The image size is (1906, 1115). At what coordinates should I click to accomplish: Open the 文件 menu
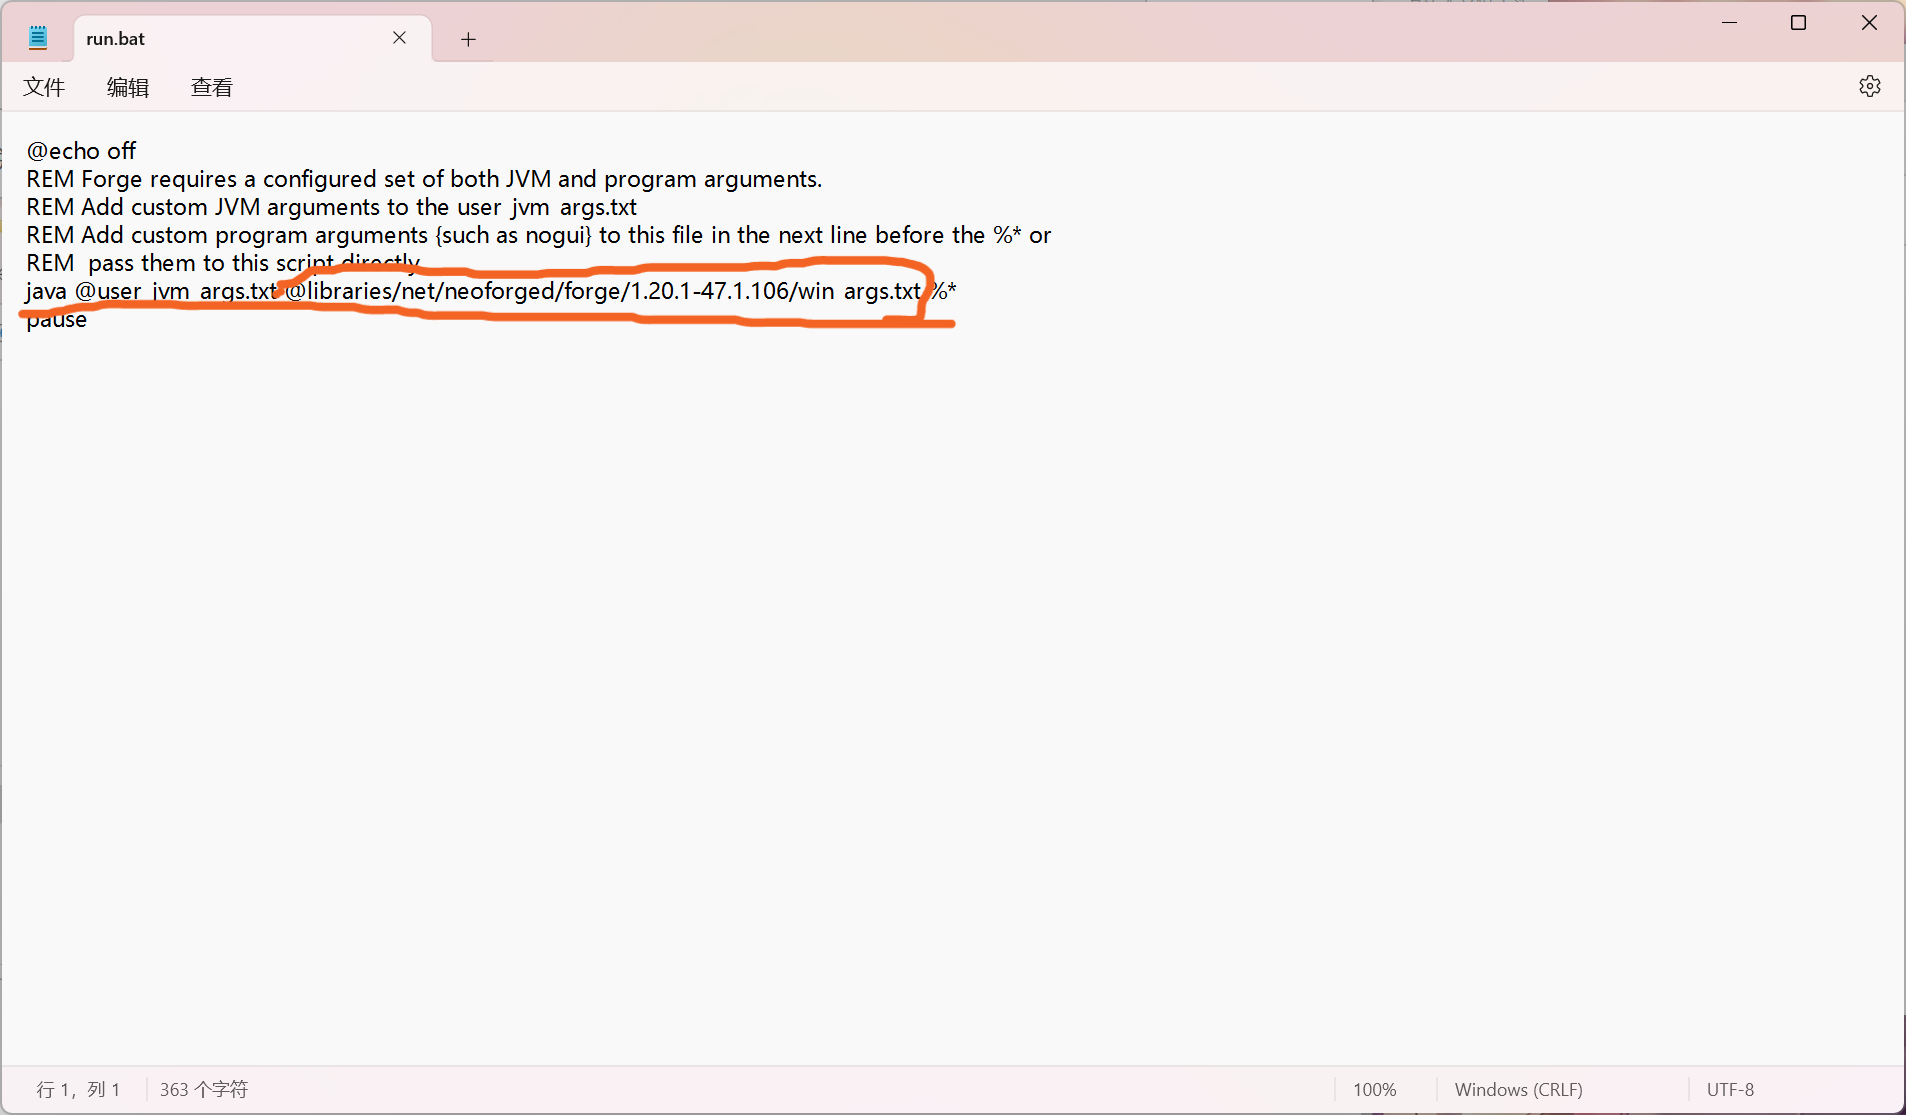(44, 88)
